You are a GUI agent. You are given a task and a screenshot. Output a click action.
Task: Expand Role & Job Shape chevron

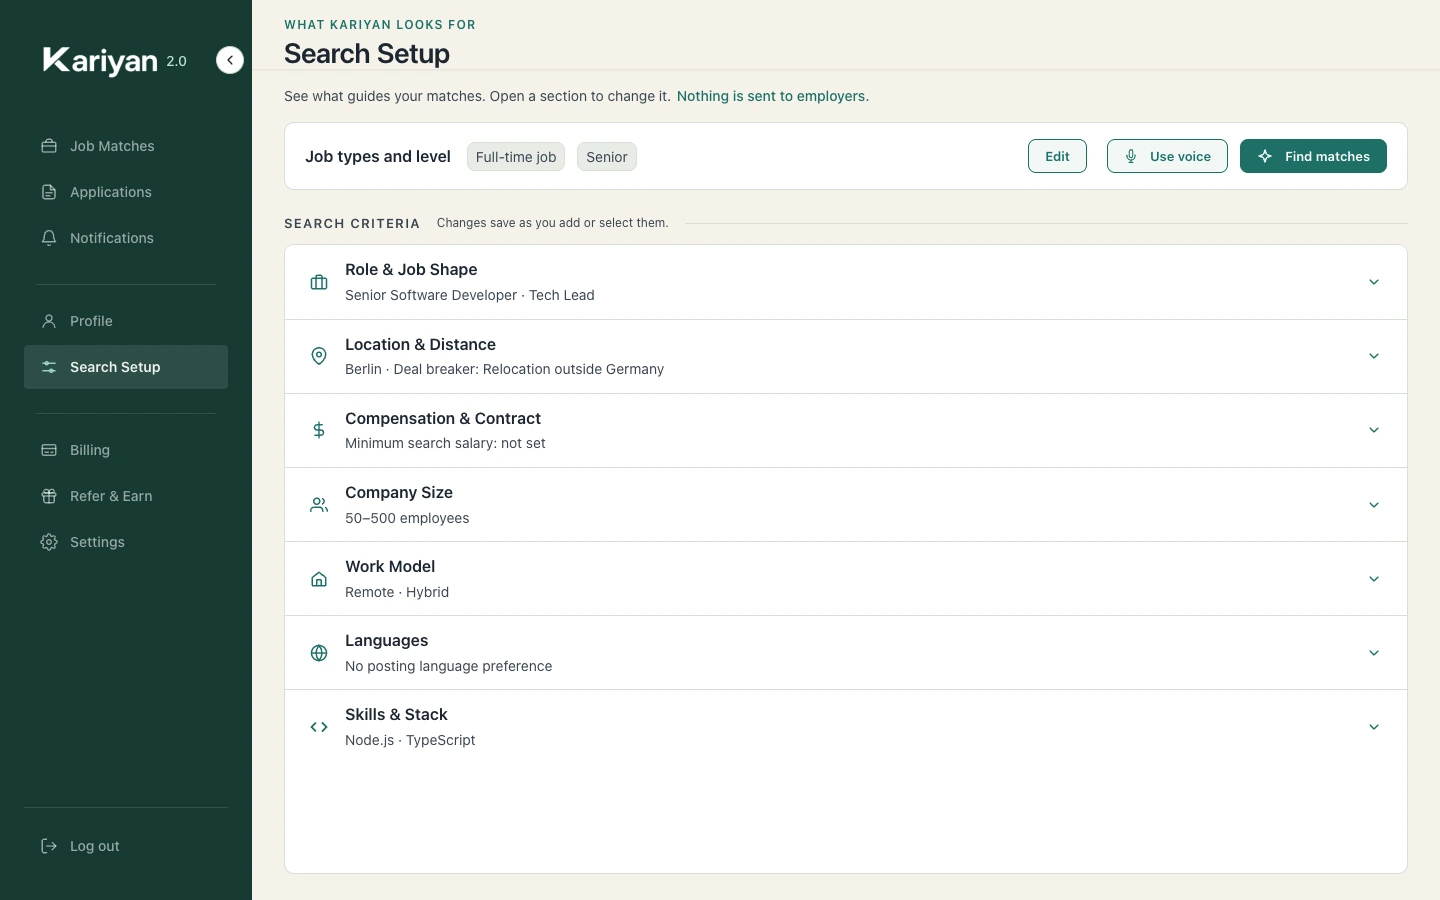coord(1374,282)
